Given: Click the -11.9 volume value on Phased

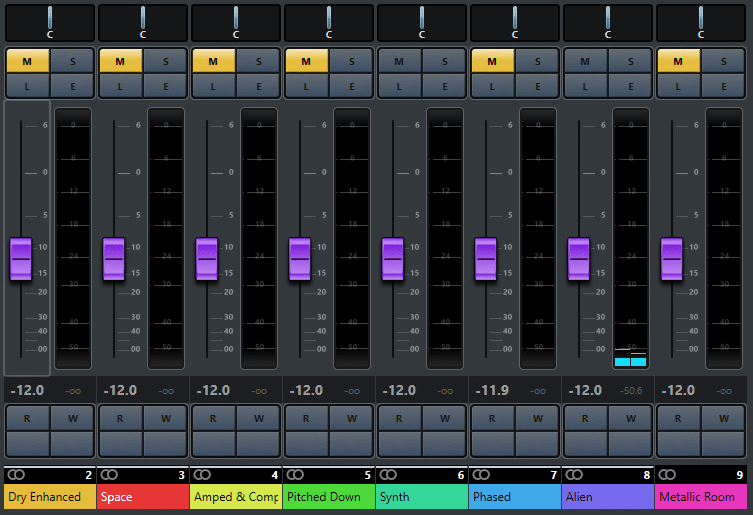Looking at the screenshot, I should click(x=492, y=390).
